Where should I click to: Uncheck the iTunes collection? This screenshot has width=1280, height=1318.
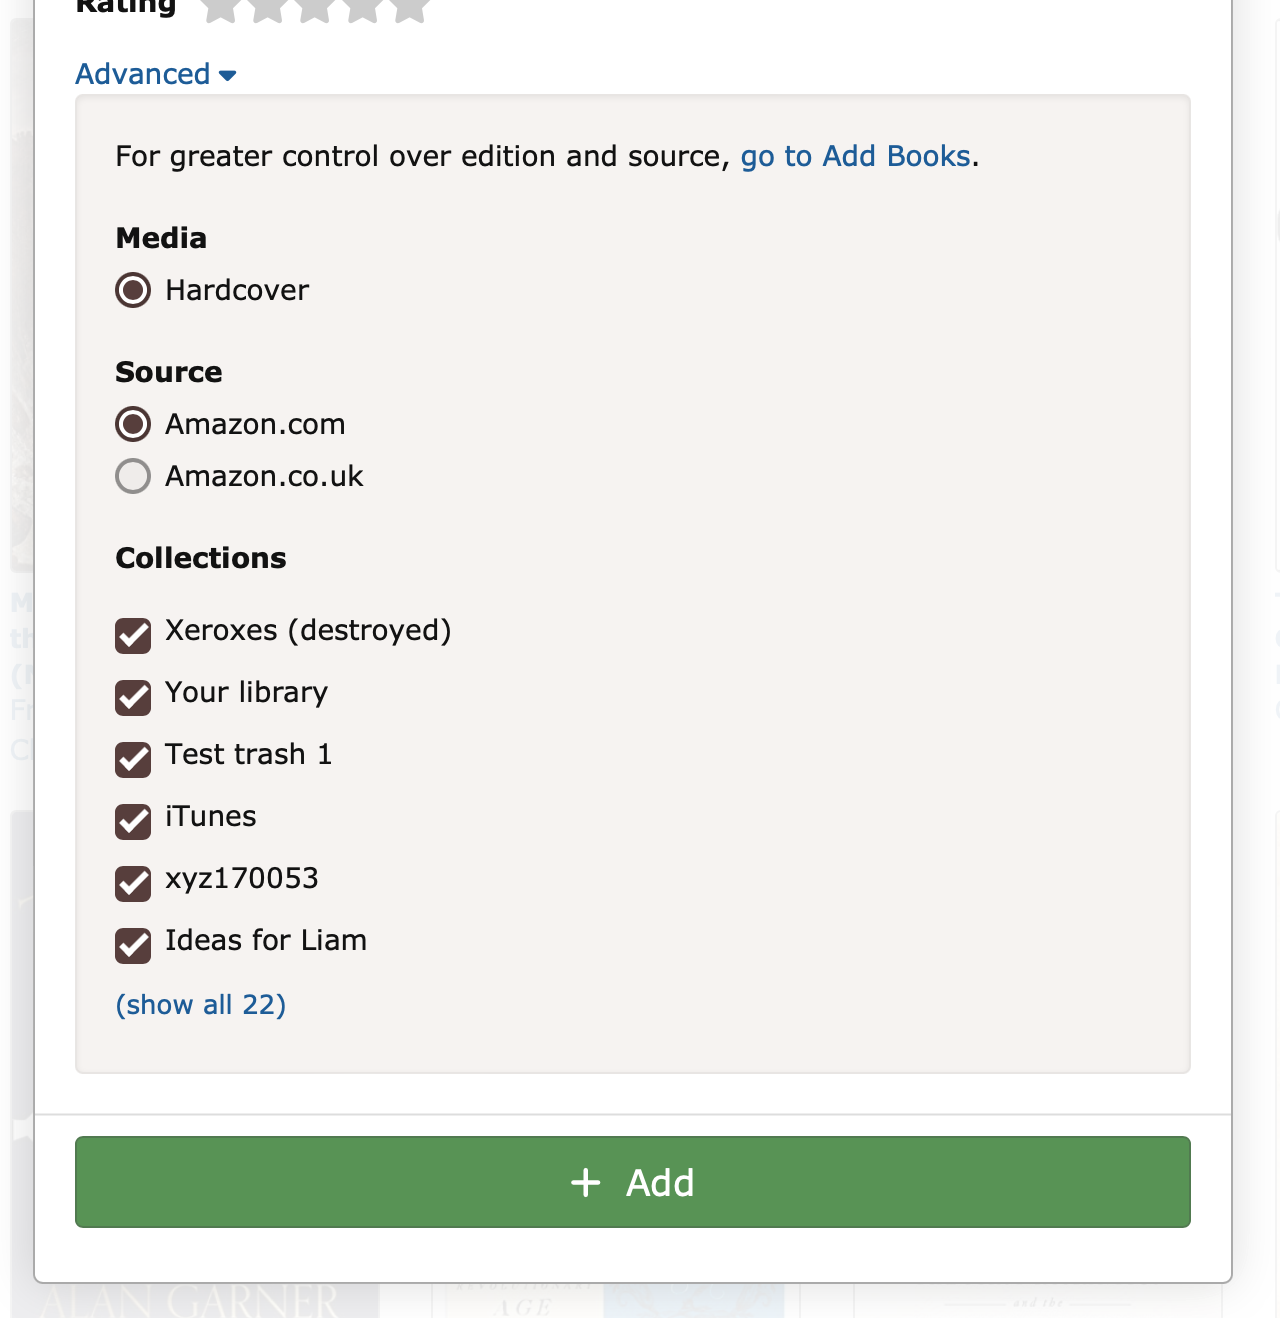tap(132, 822)
